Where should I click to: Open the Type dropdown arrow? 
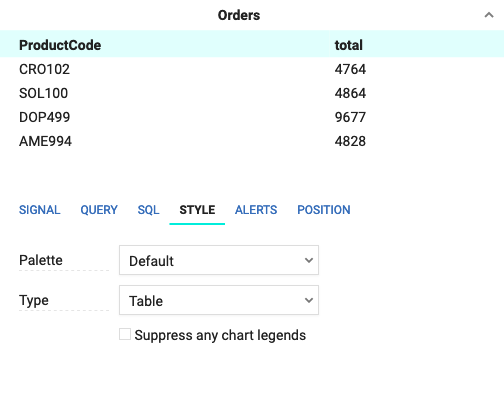pyautogui.click(x=309, y=300)
